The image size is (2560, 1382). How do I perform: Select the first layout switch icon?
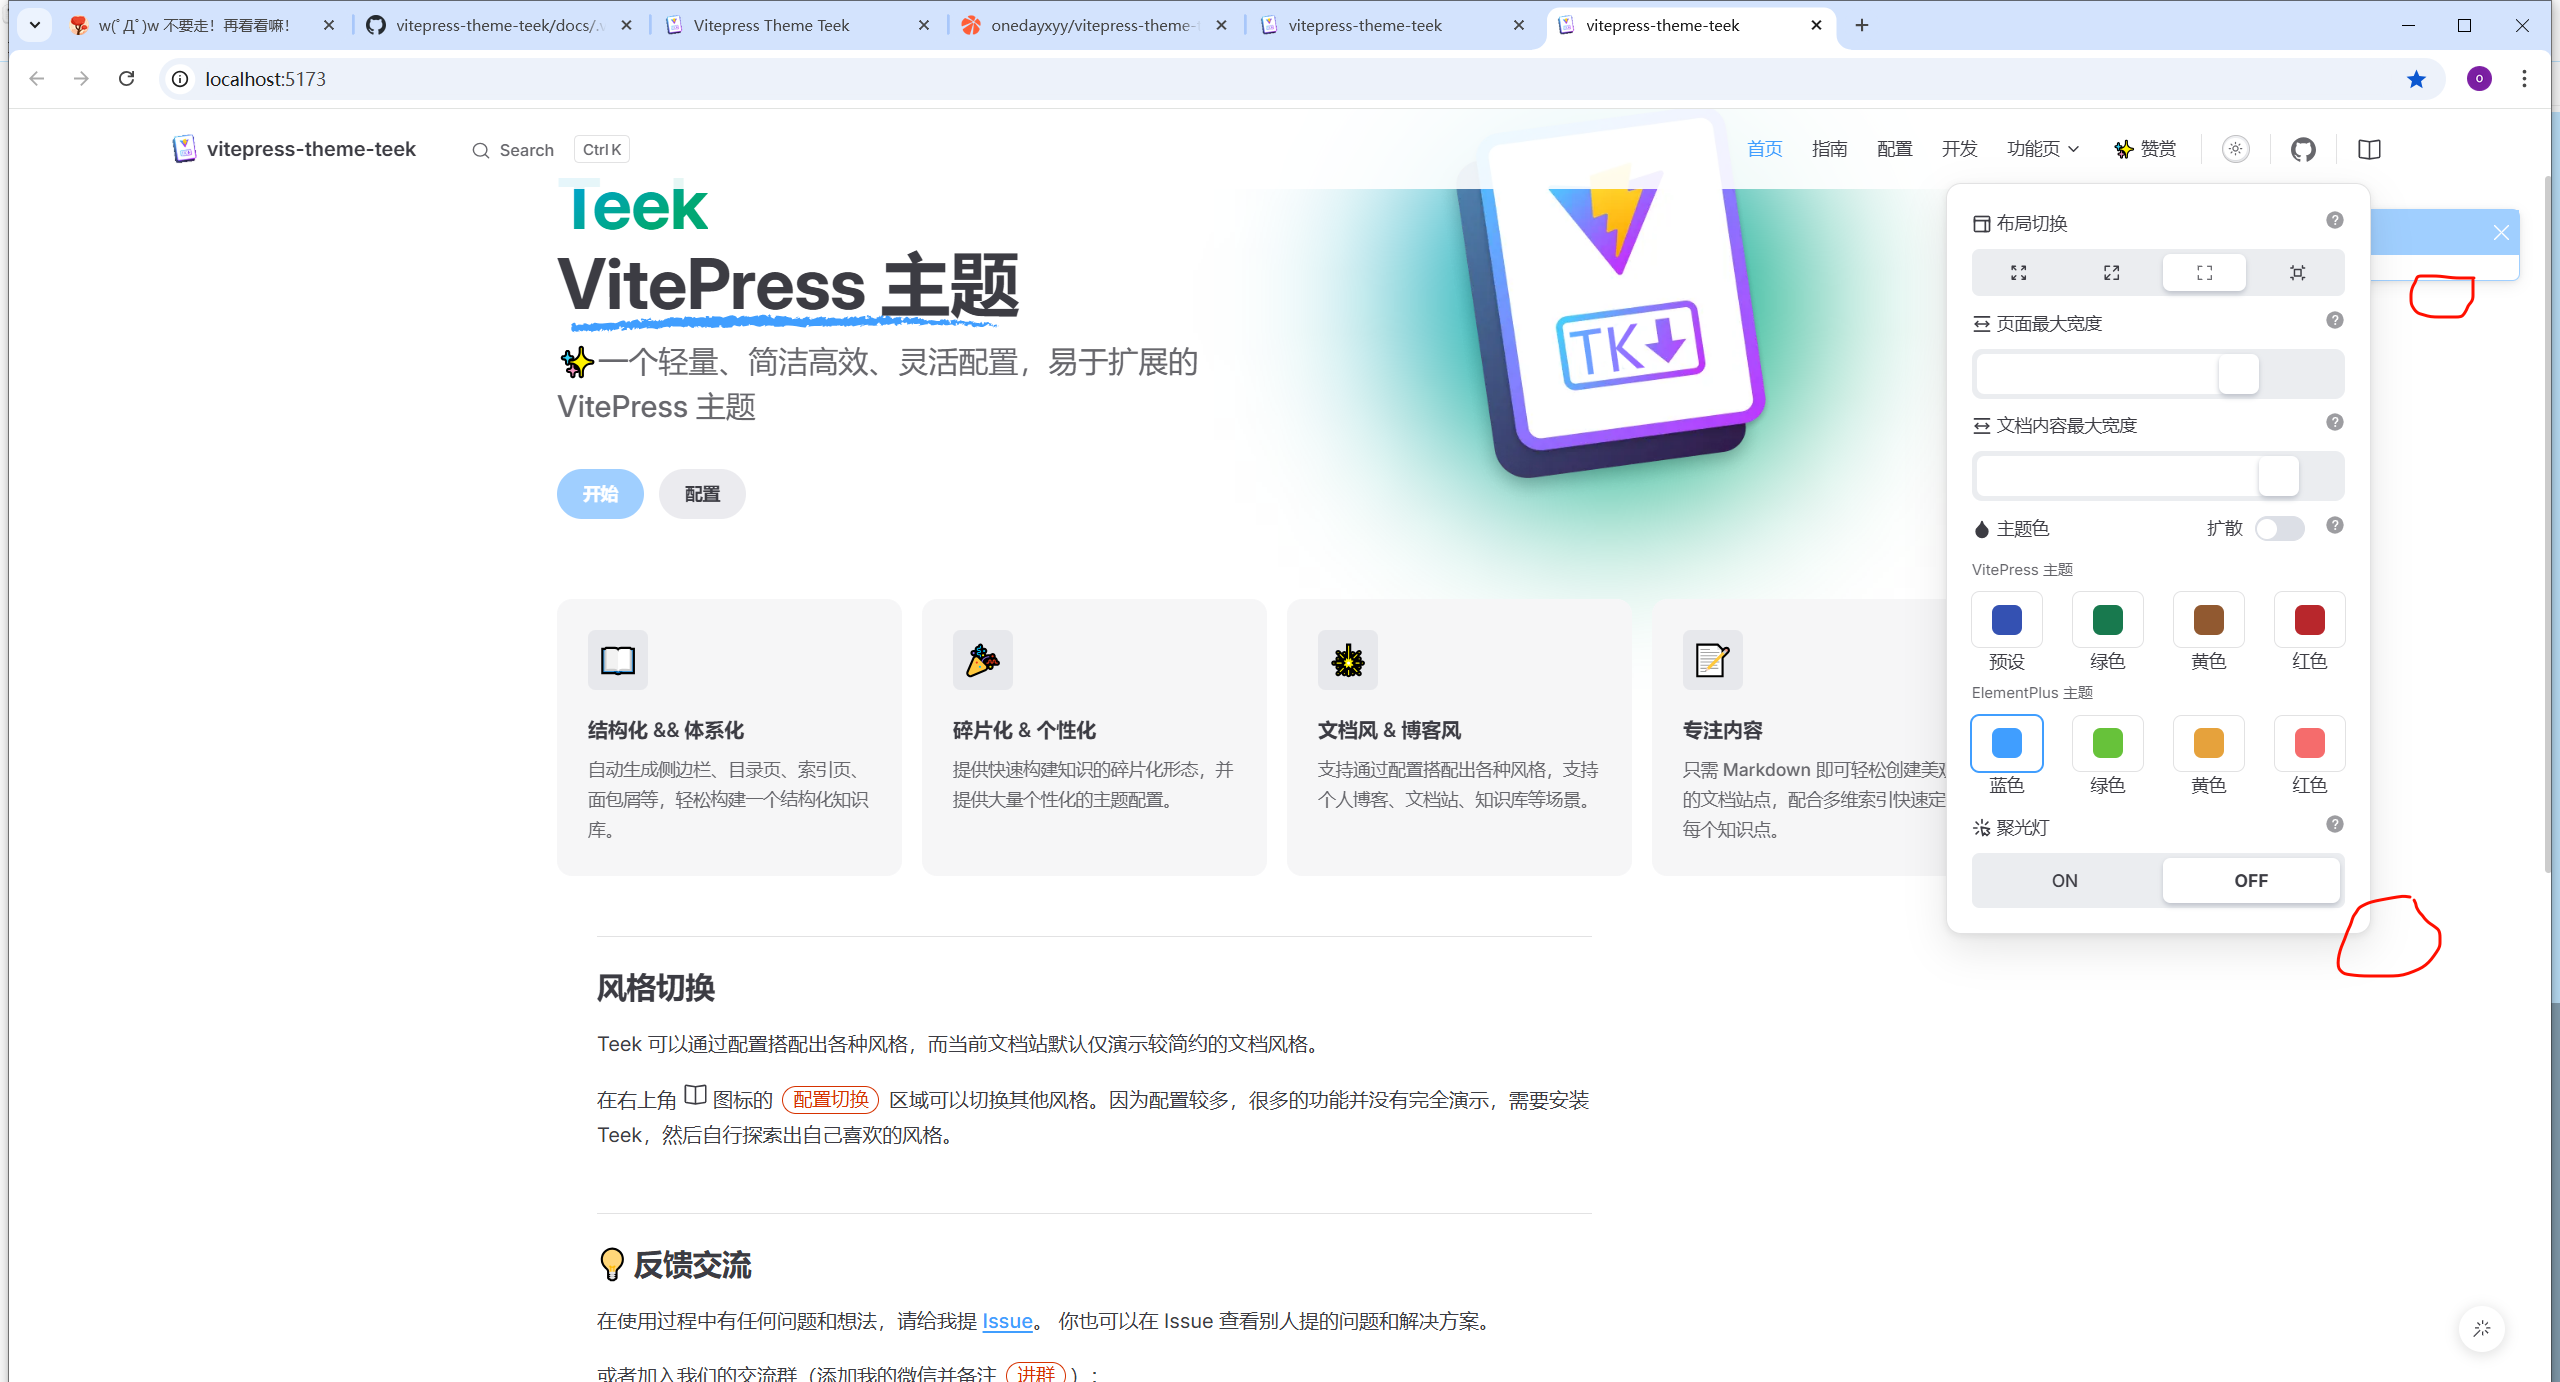coord(2018,273)
